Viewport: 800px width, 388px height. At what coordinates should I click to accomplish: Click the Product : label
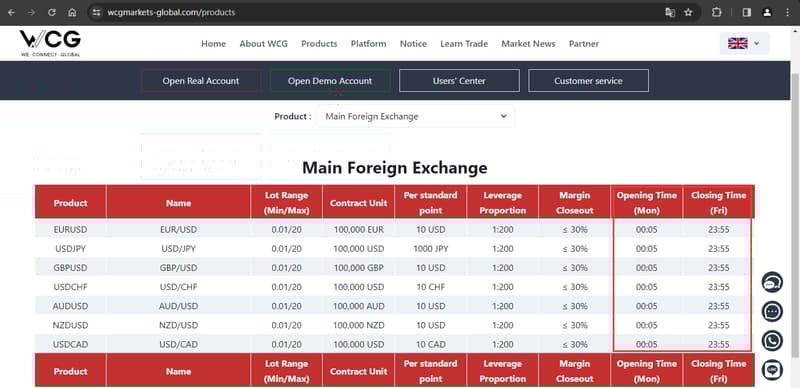[293, 116]
